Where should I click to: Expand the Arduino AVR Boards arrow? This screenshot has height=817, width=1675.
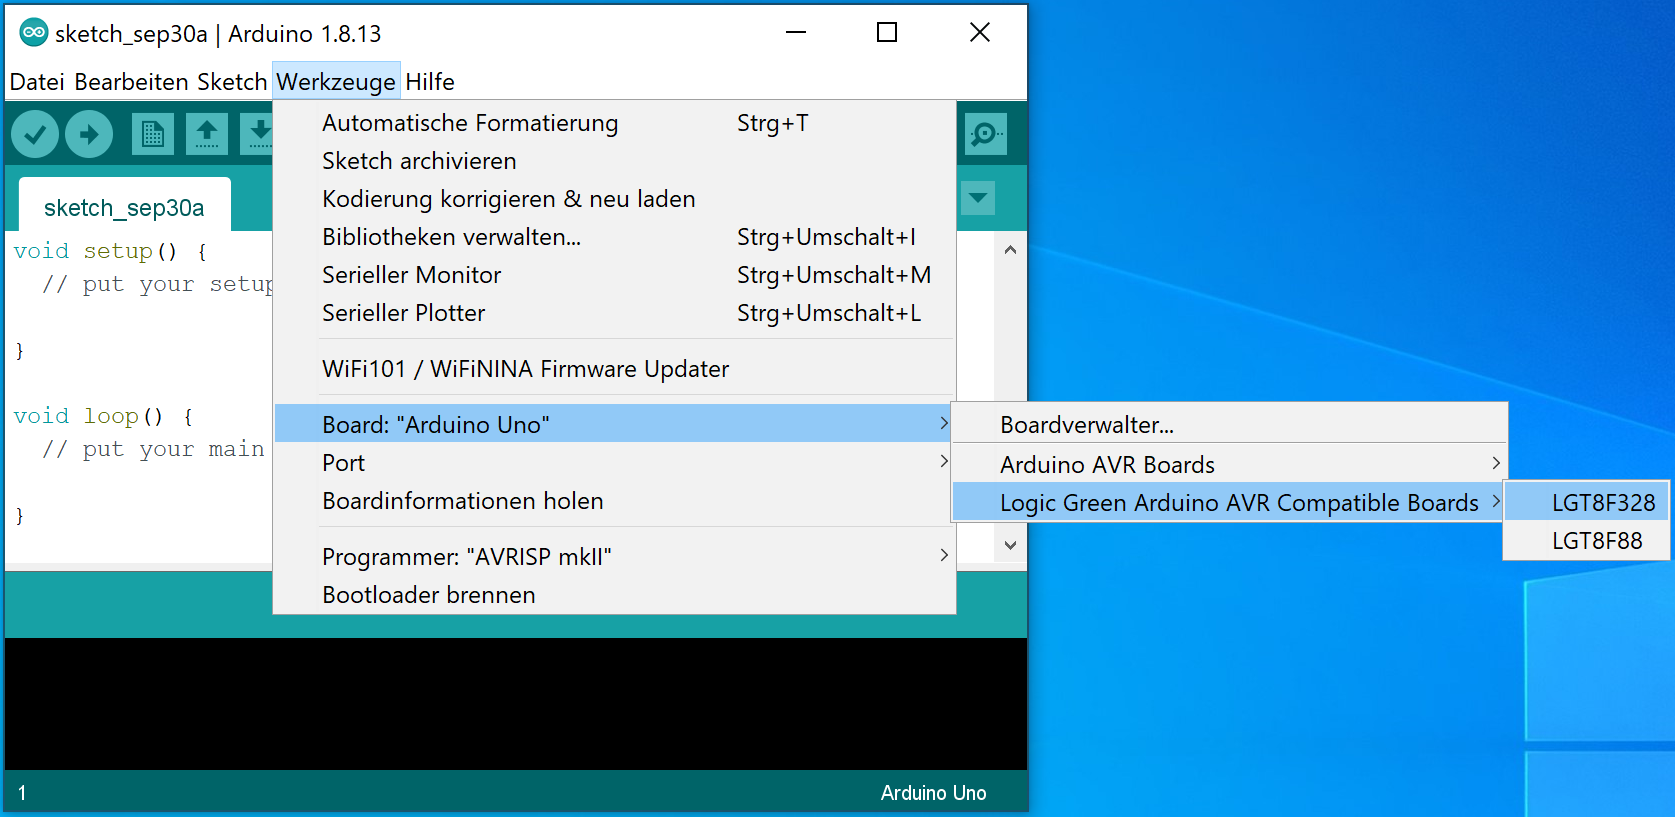1495,463
